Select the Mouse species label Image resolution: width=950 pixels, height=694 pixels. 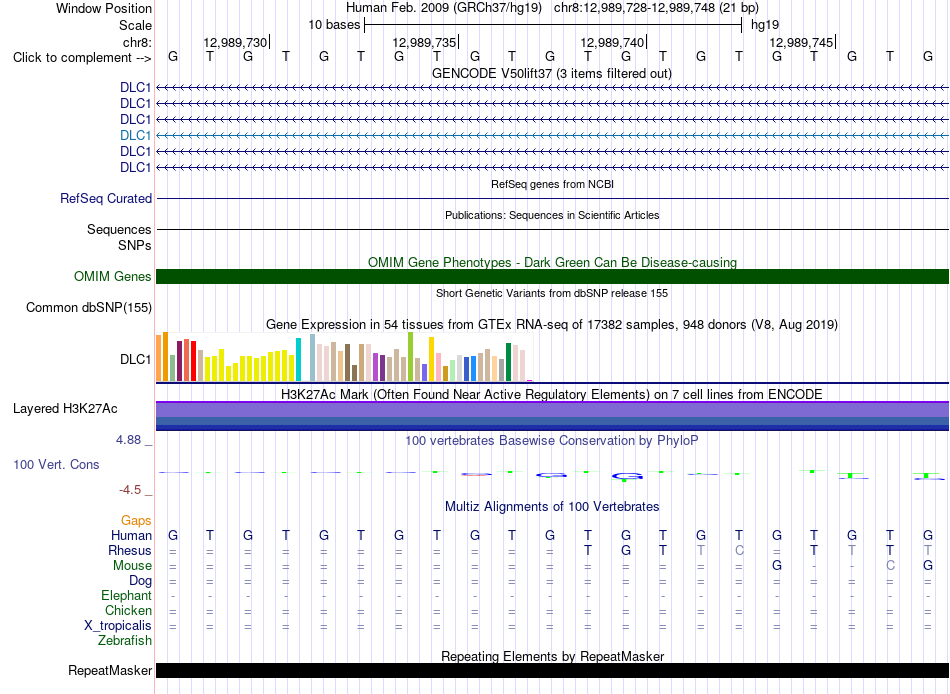(132, 566)
